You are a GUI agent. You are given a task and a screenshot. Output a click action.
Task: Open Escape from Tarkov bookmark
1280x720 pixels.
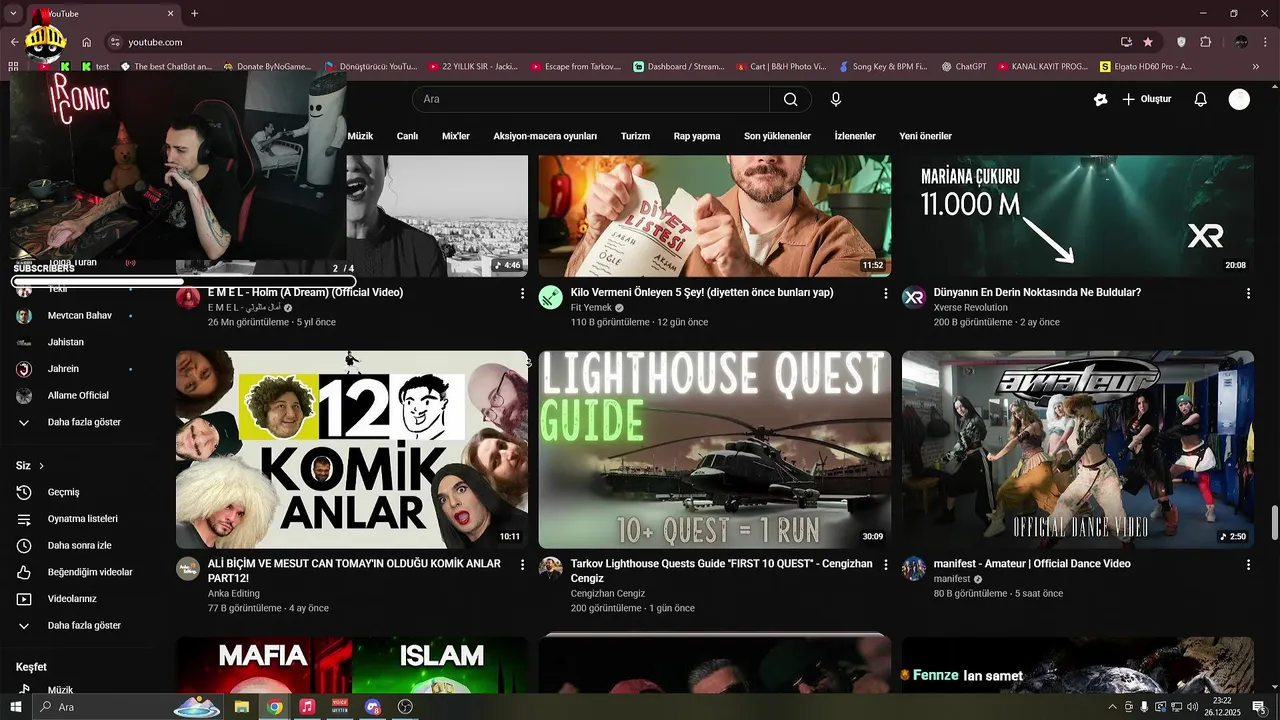click(576, 67)
